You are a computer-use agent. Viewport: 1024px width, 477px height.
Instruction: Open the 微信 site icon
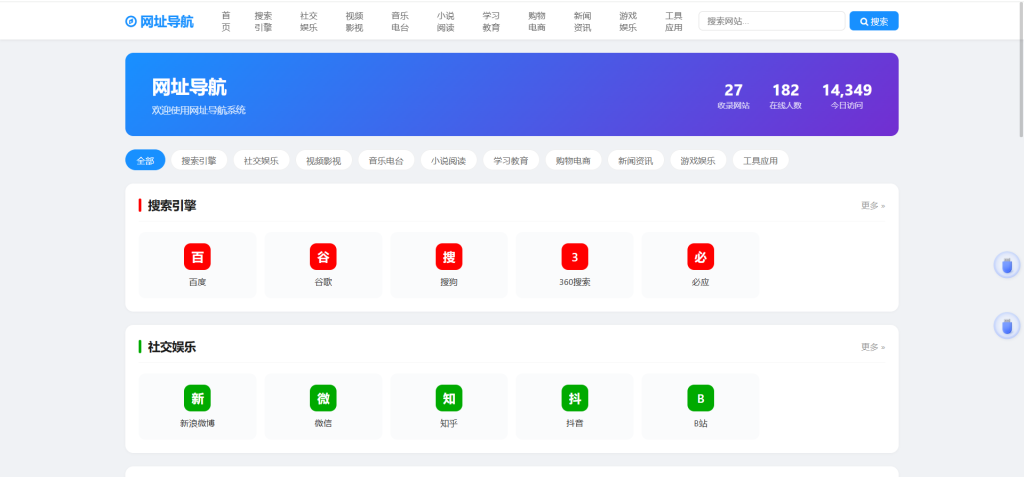point(323,399)
